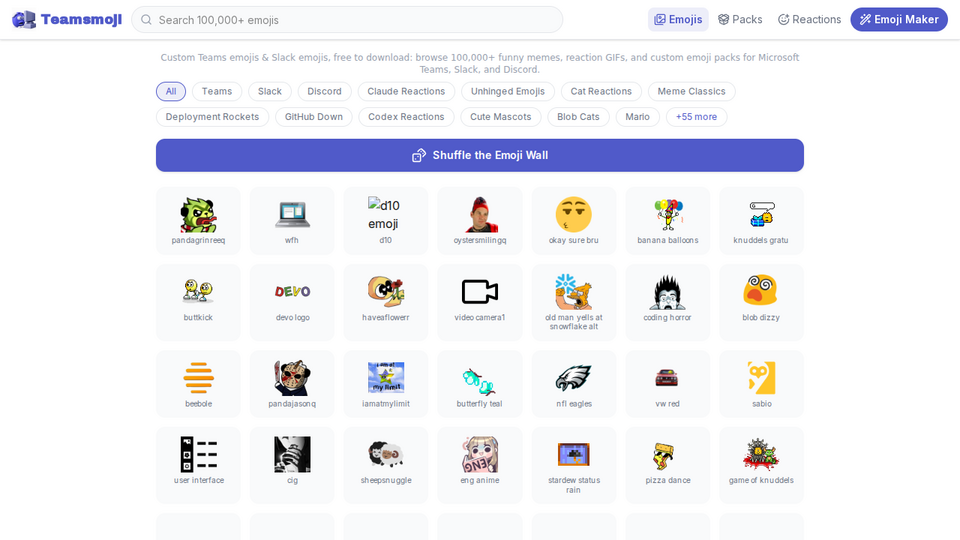
Task: Click the shuffle dice icon
Action: [x=419, y=156]
